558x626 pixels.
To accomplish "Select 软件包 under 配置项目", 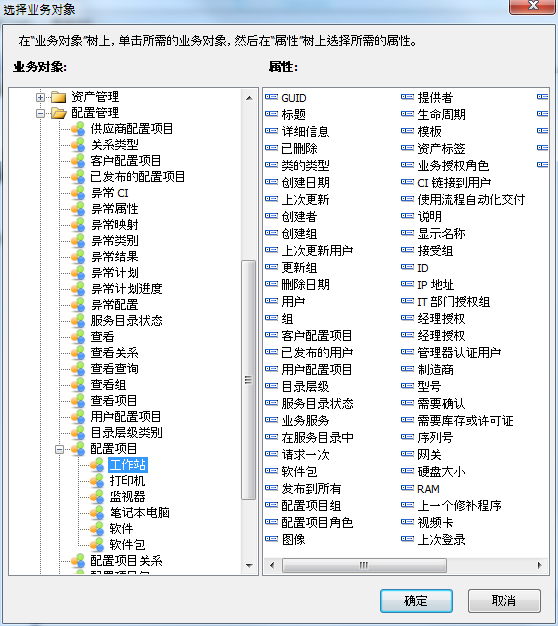I will [x=127, y=545].
